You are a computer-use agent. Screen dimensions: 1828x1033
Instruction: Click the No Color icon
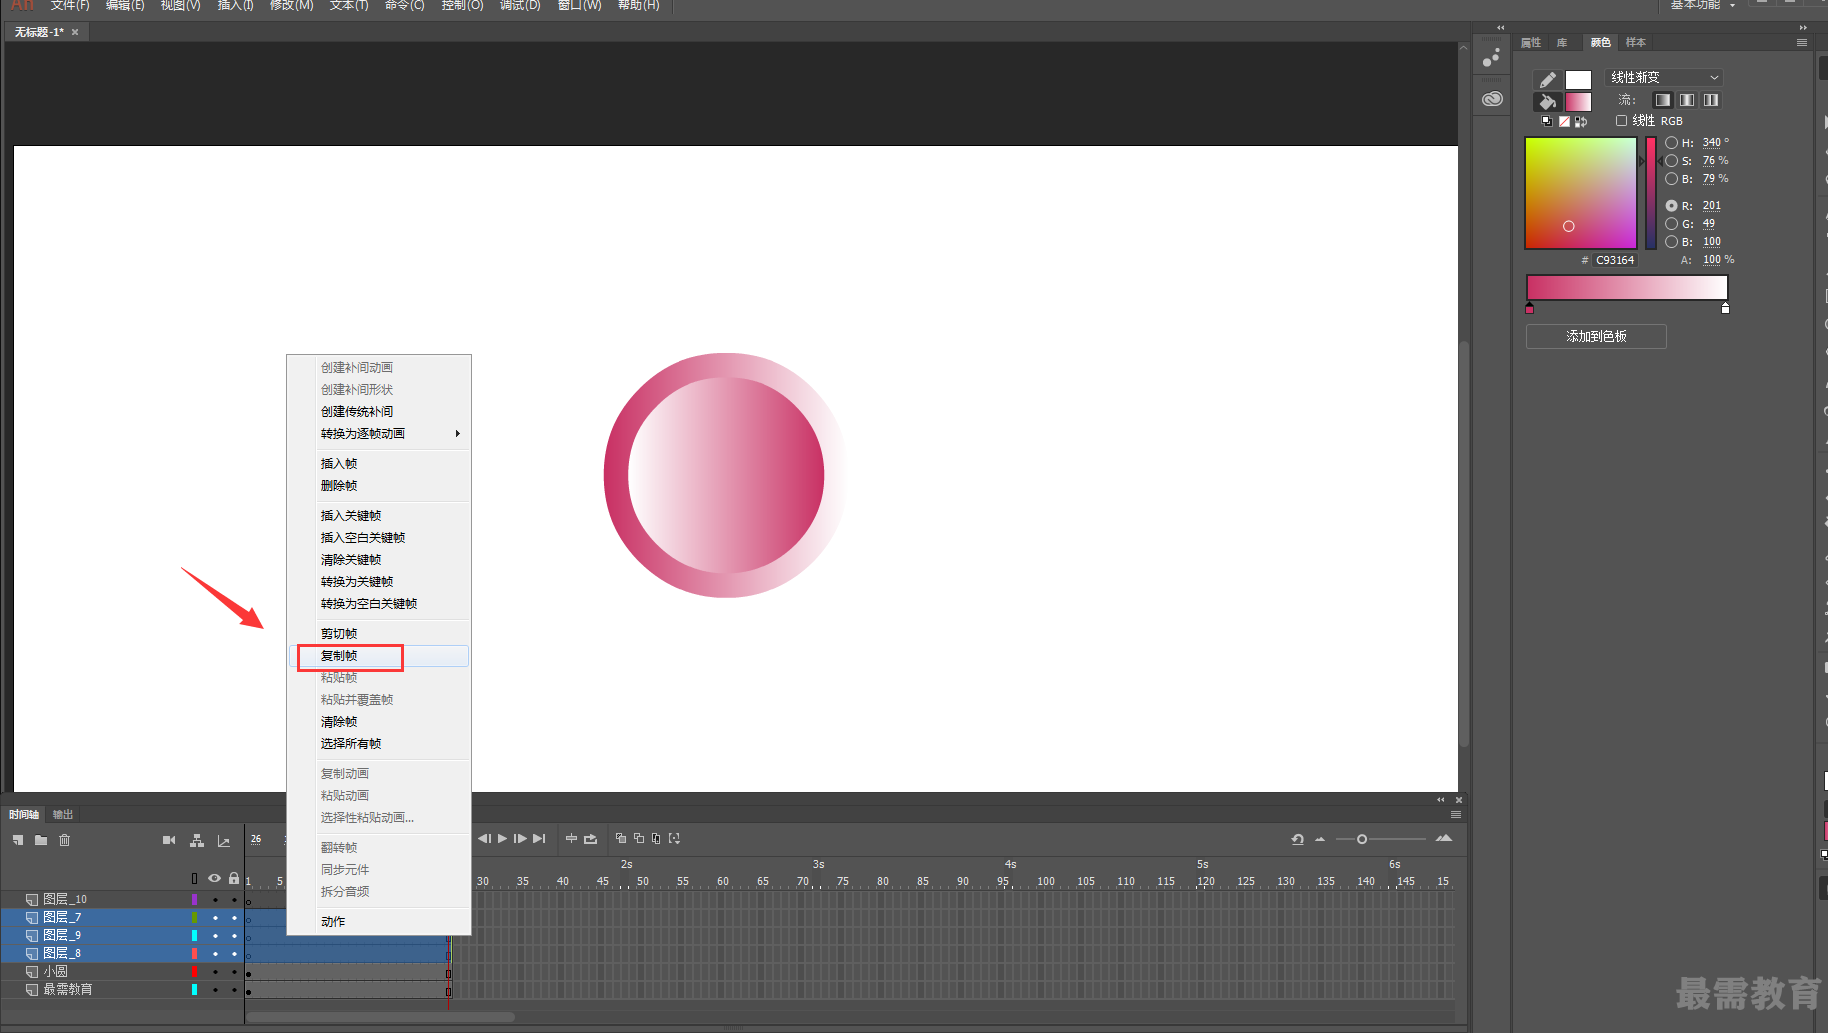(x=1564, y=121)
